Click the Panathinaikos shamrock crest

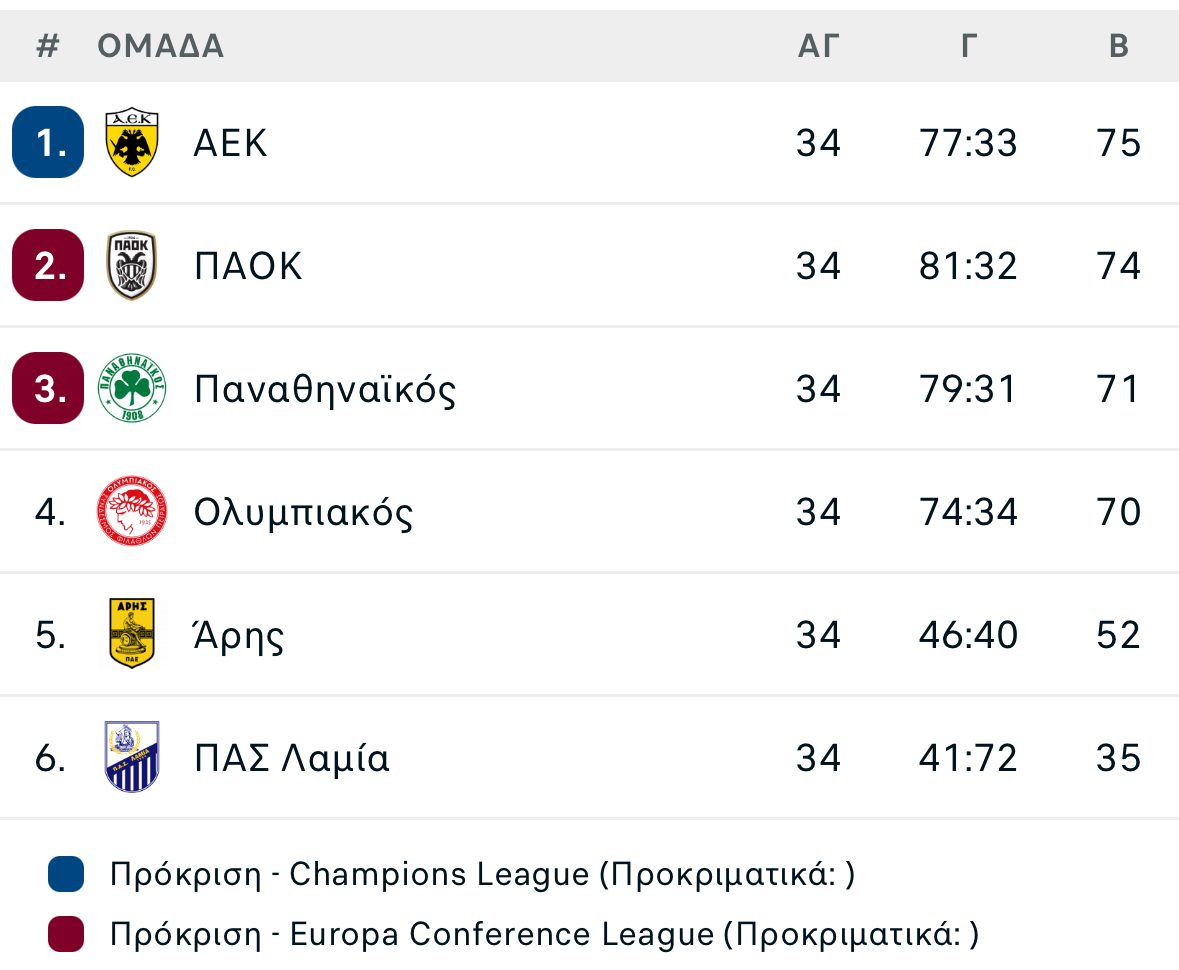click(132, 388)
